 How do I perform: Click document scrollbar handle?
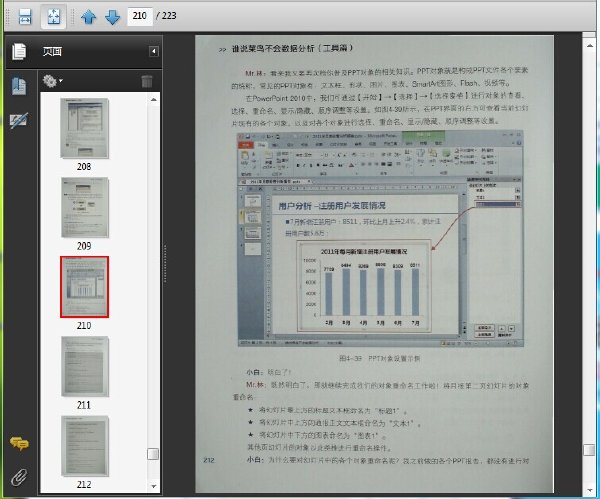(x=589, y=450)
